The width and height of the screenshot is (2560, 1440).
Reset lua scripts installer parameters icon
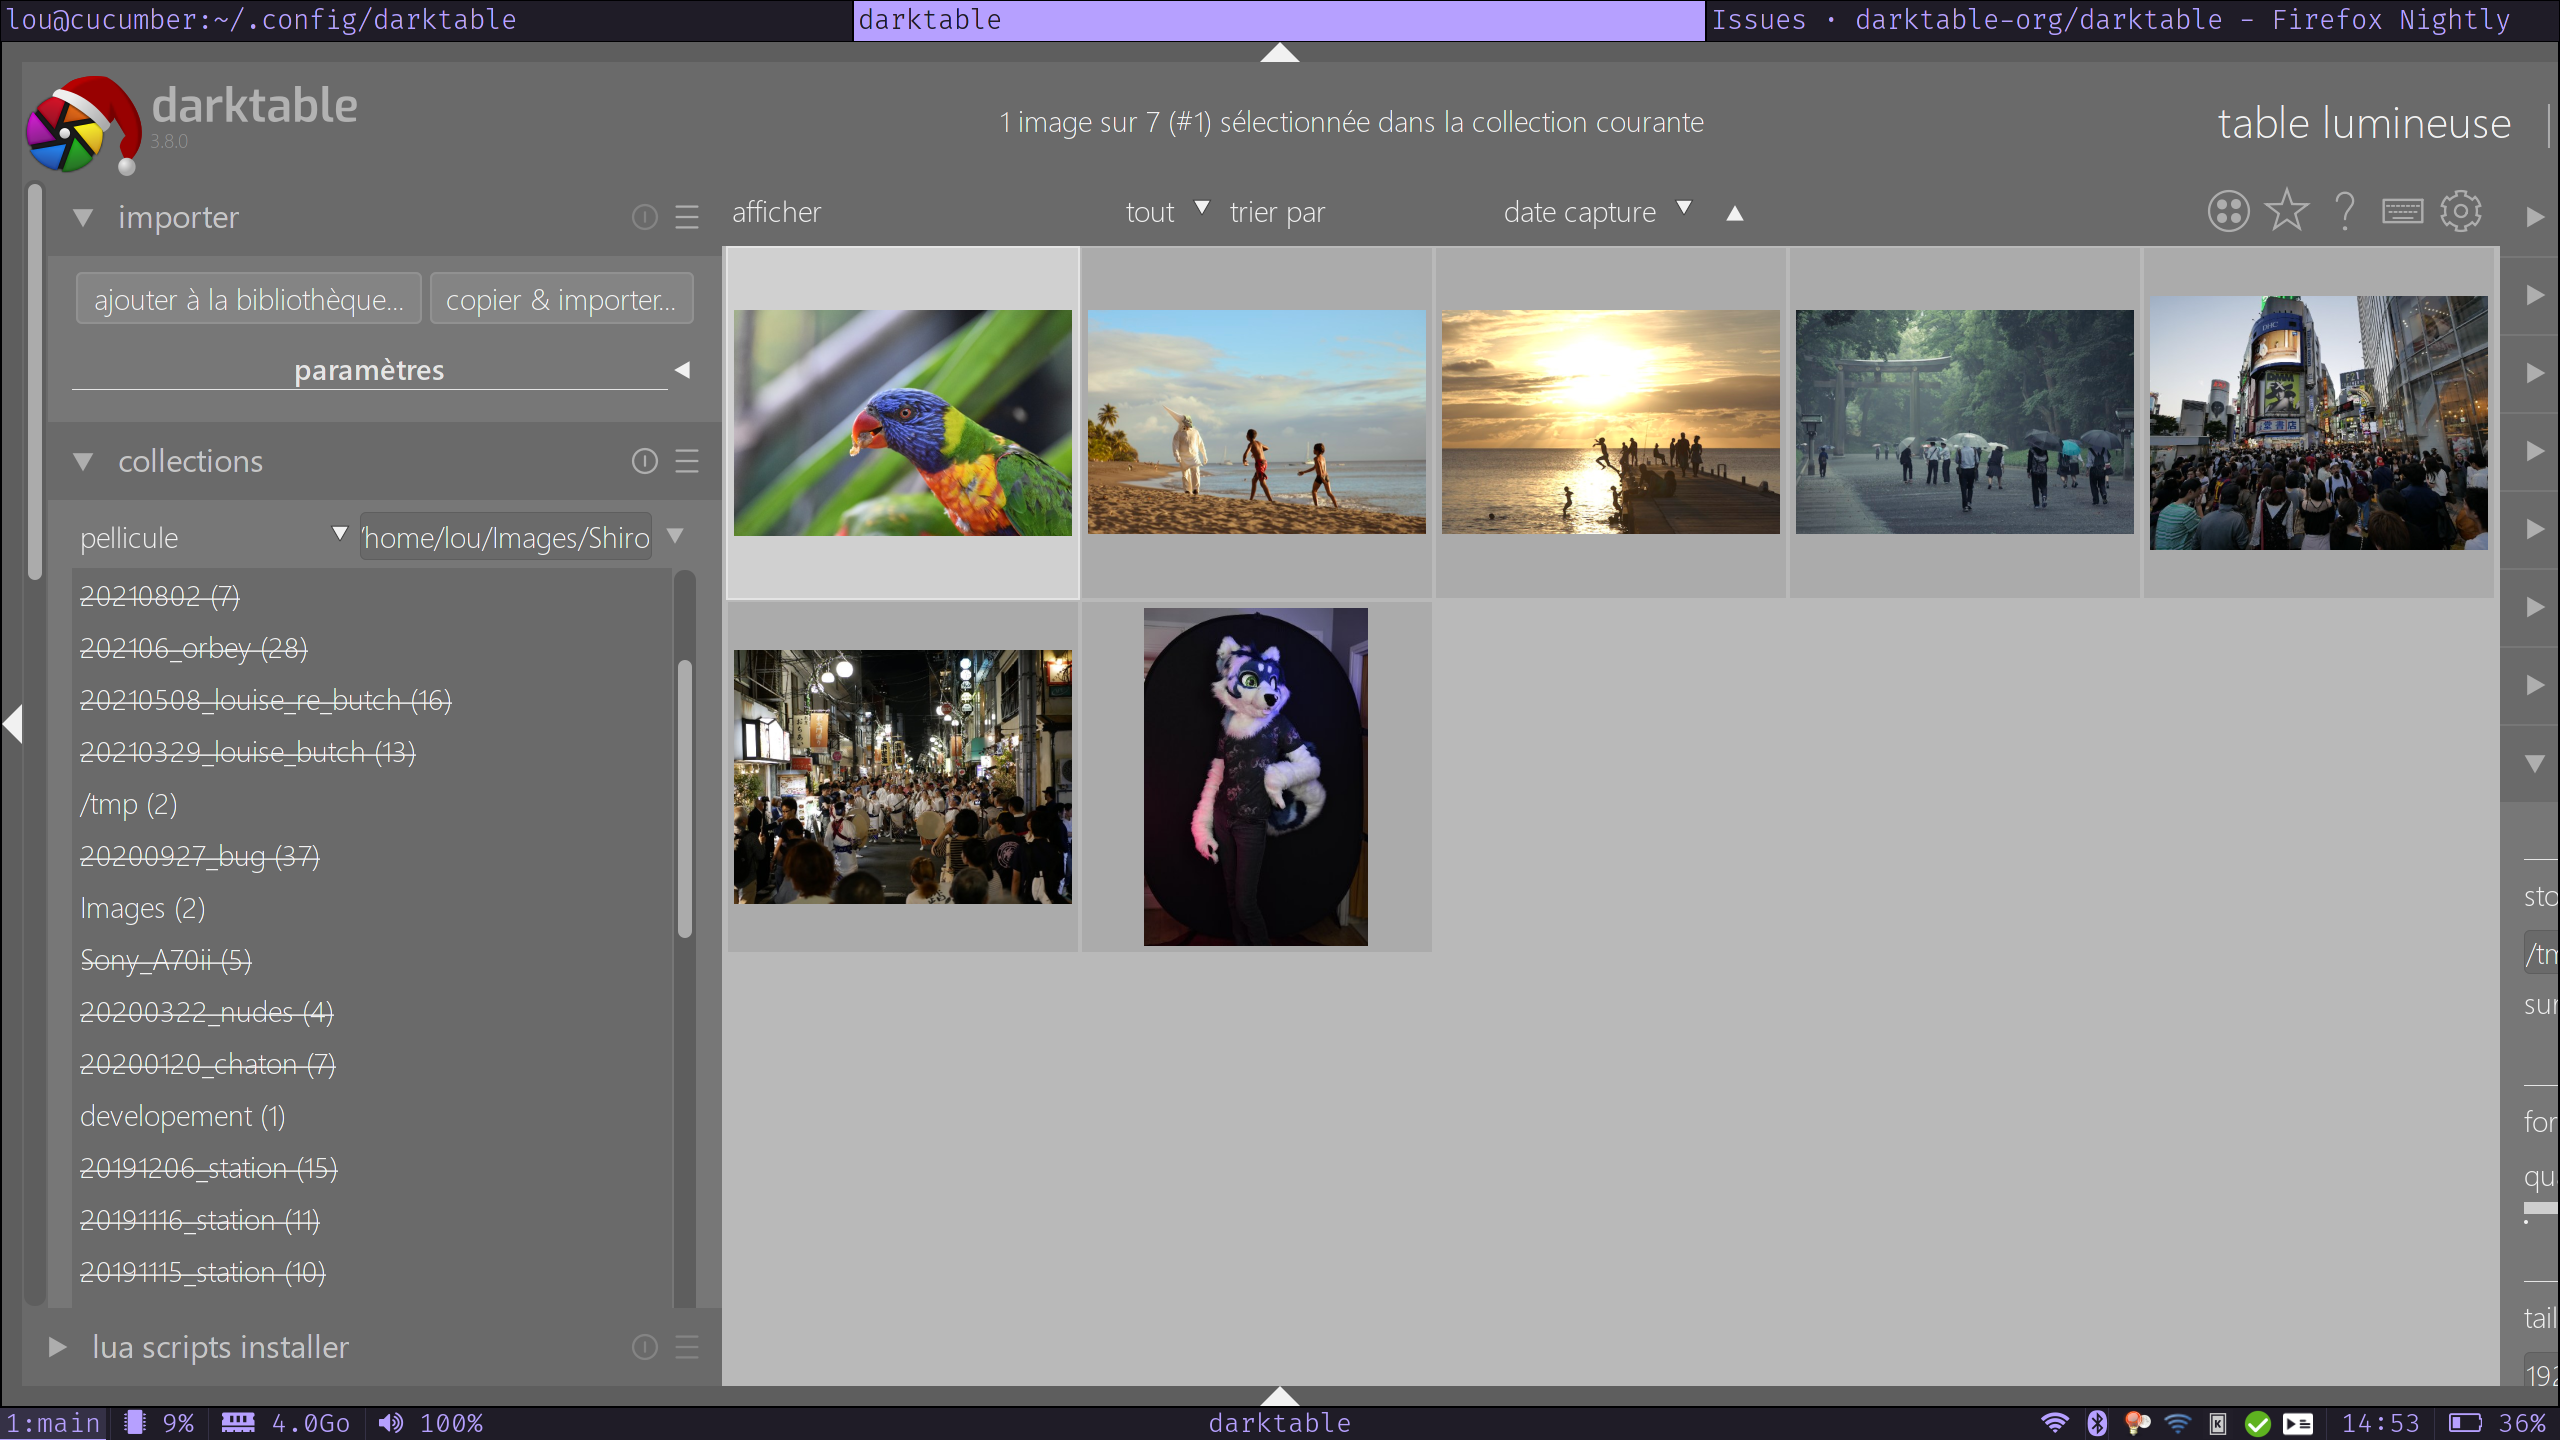point(644,1347)
